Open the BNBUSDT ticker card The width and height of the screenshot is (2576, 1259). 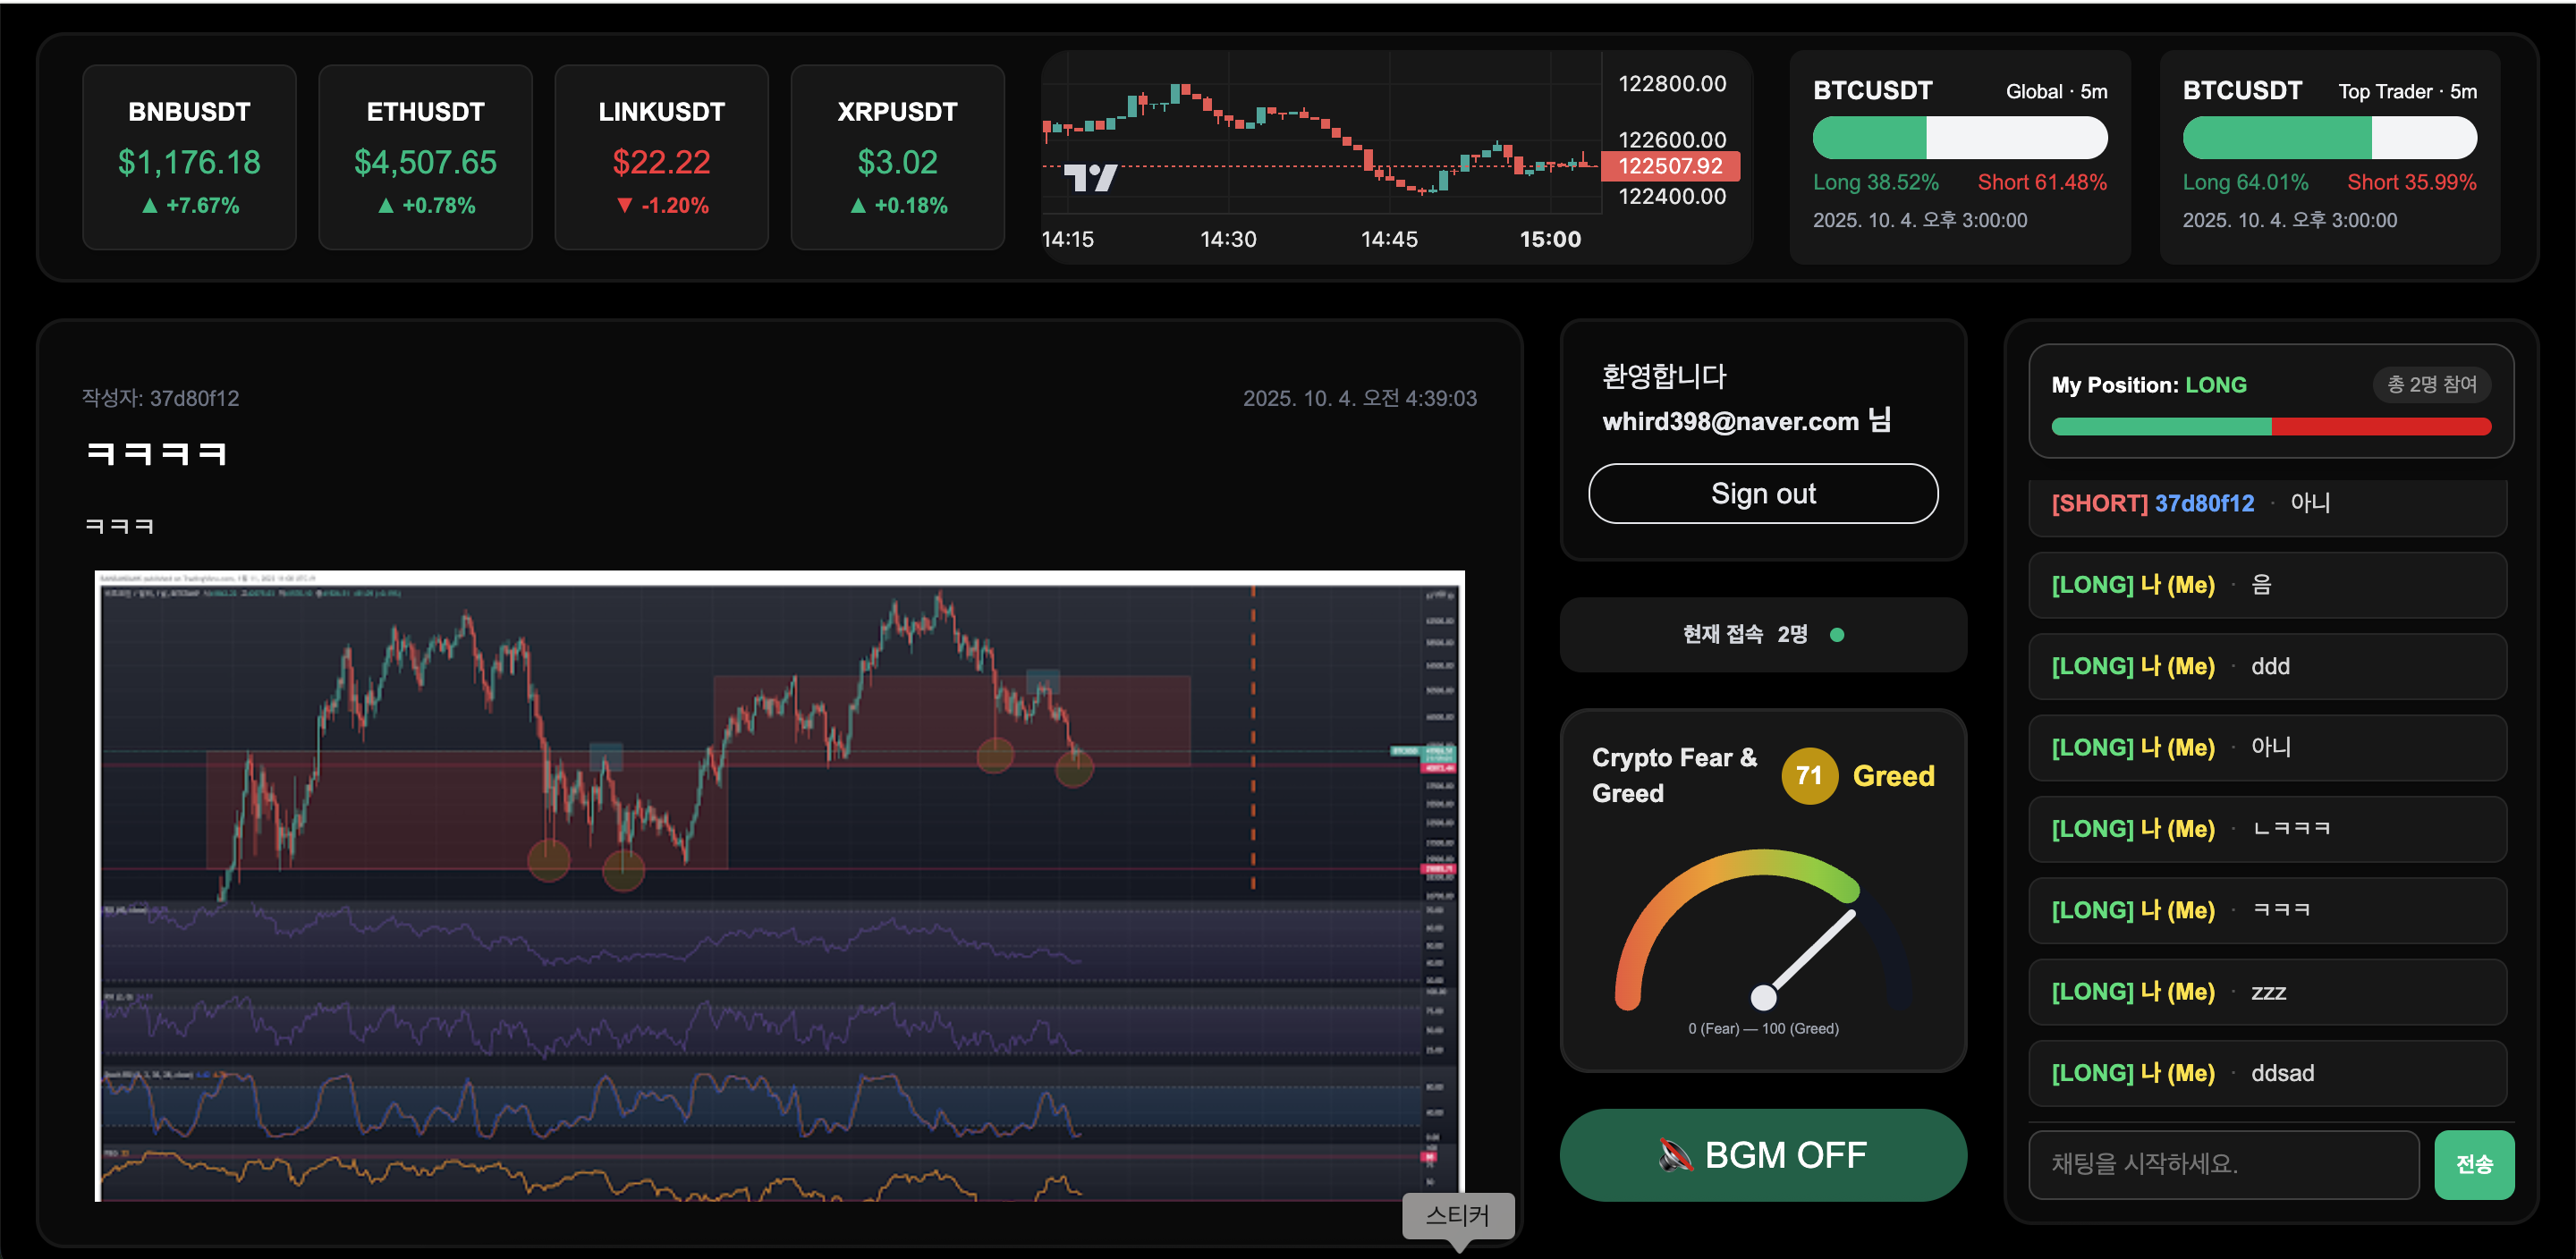(189, 157)
